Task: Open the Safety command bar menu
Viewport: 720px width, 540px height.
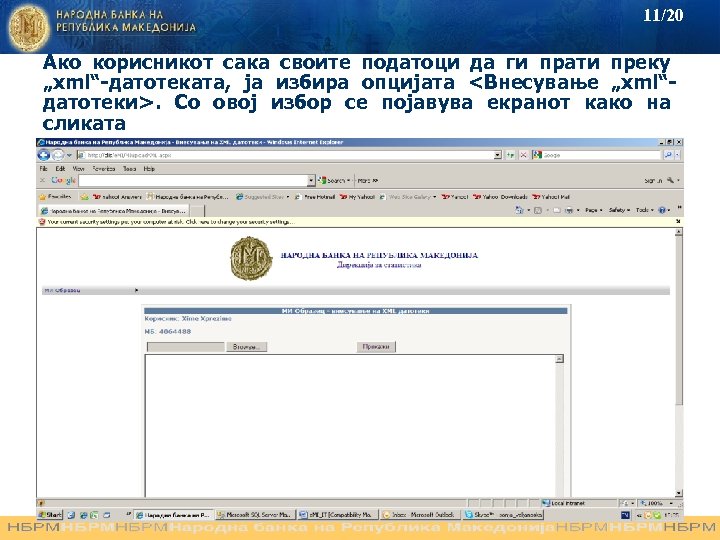Action: coord(619,210)
